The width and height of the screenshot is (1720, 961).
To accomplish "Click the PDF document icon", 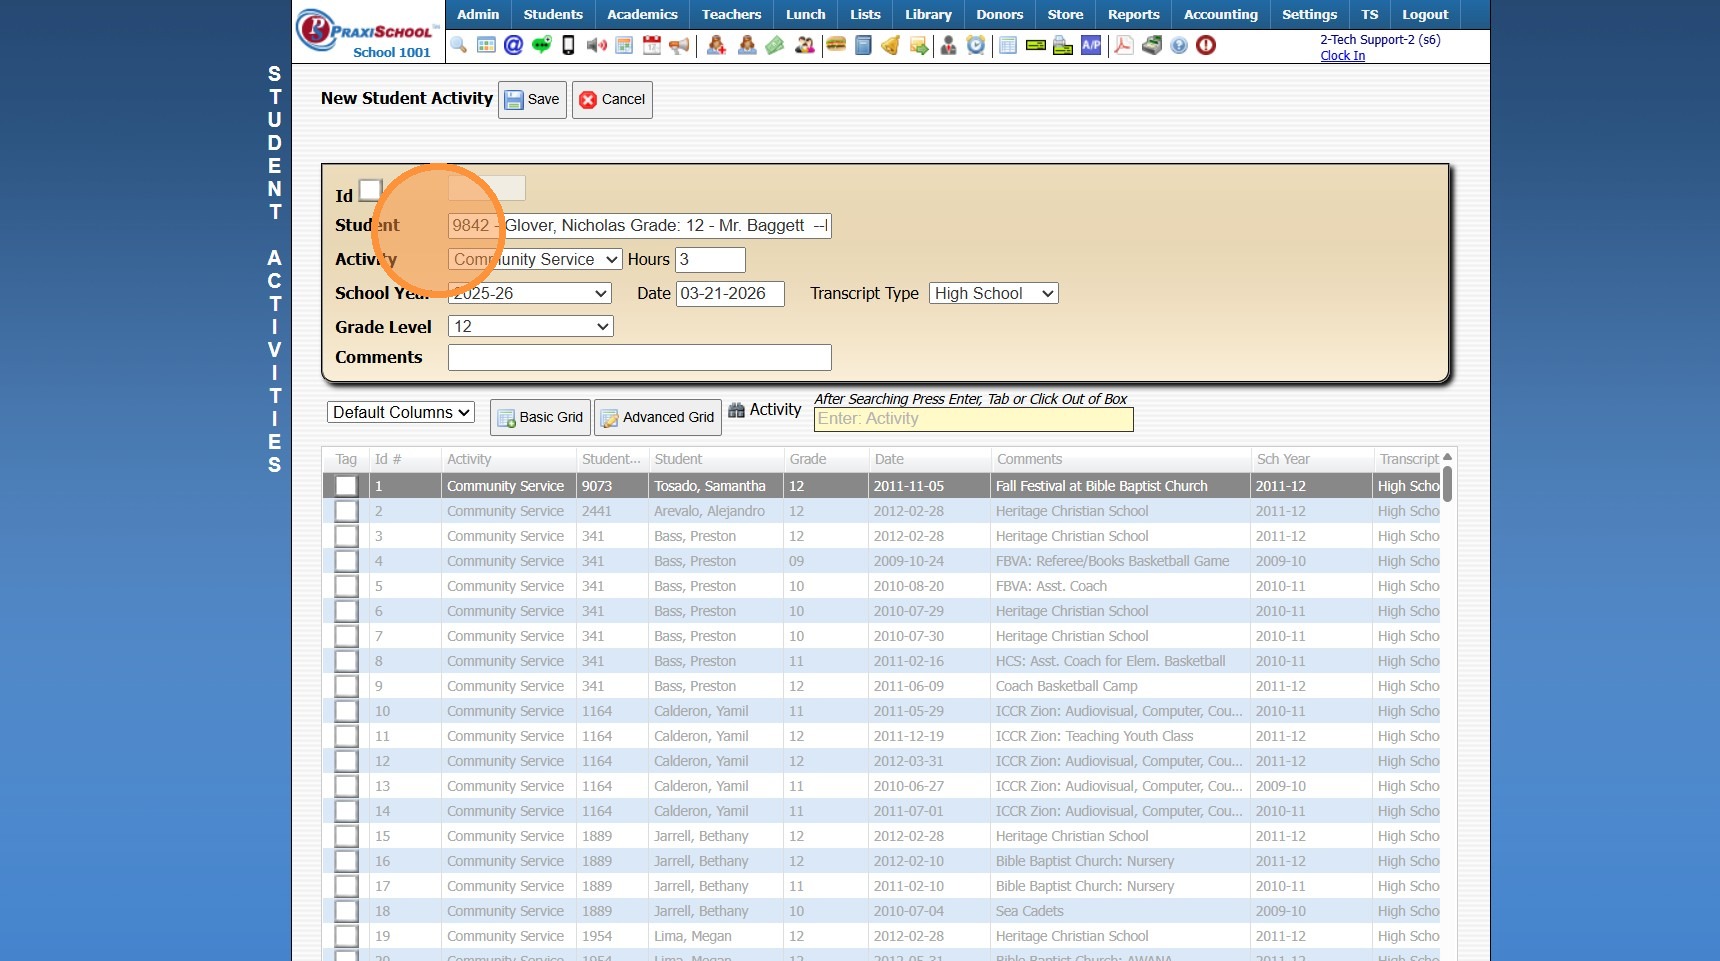I will coord(1123,45).
